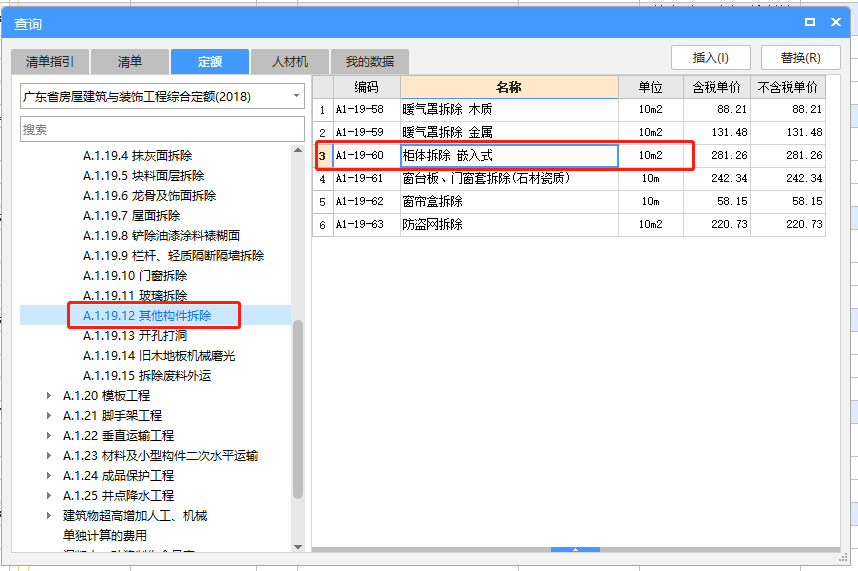This screenshot has height=571, width=858.
Task: Select A.1.19.12 其他构件拆除
Action: (147, 316)
